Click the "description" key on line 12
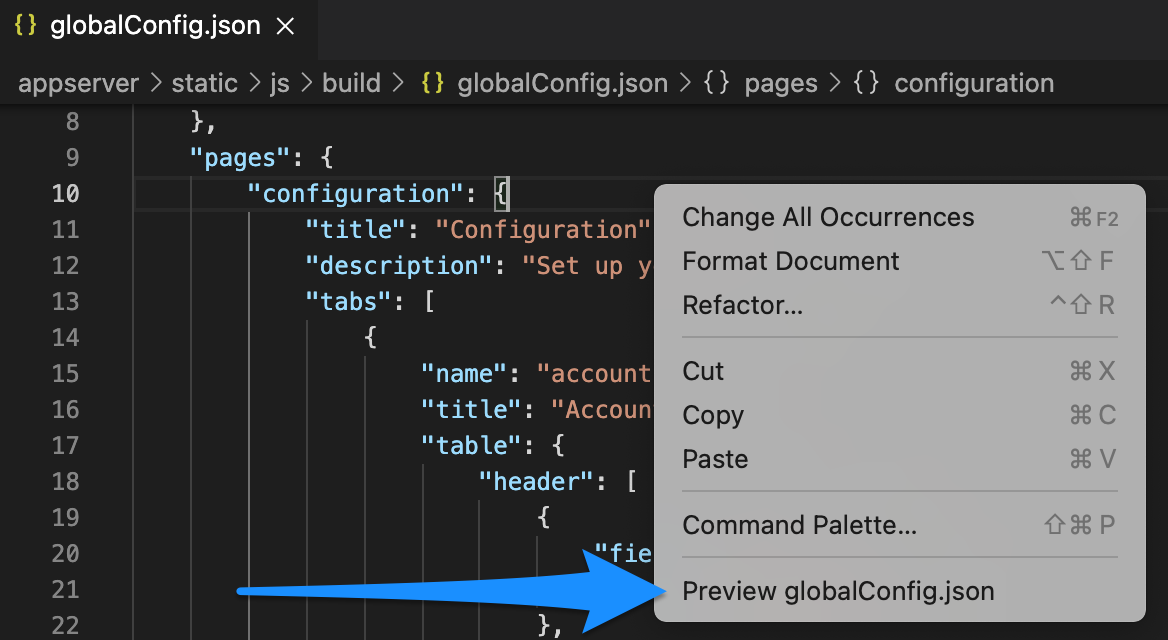The image size is (1168, 640). pos(400,266)
